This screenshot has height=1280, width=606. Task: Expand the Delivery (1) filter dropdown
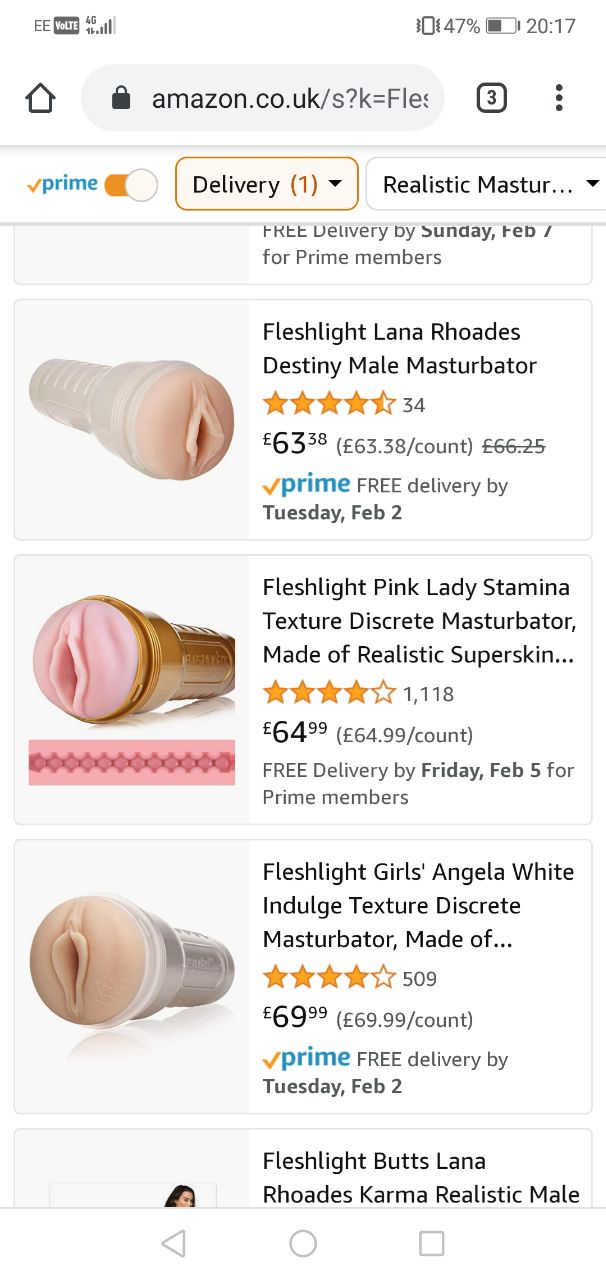(266, 184)
